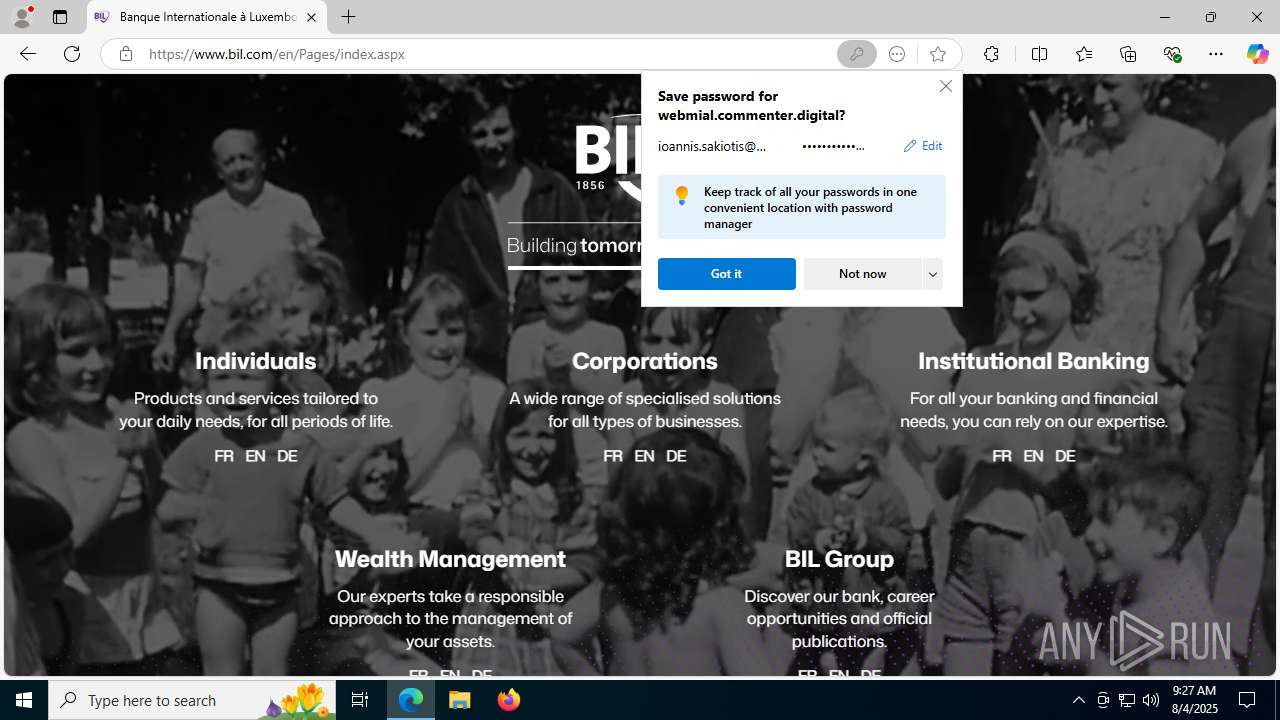The width and height of the screenshot is (1280, 720).
Task: Open Windows Start menu
Action: 24,700
